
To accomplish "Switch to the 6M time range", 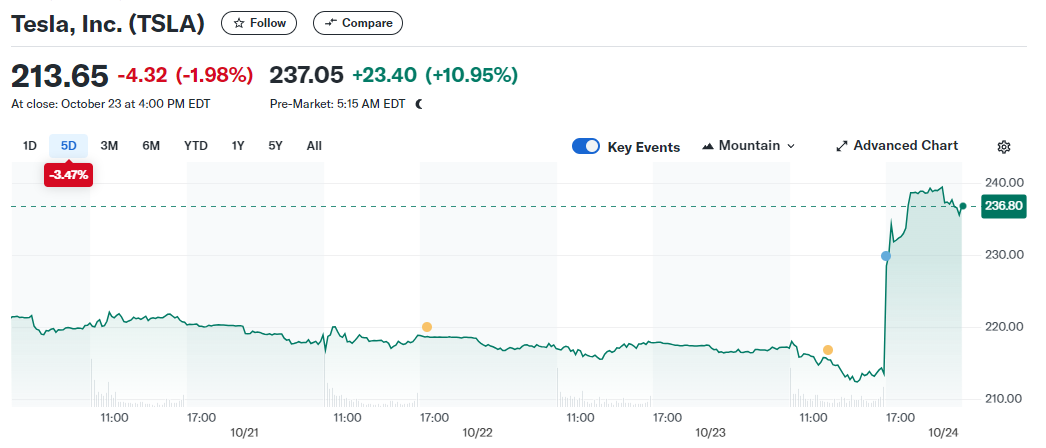I will pyautogui.click(x=151, y=146).
